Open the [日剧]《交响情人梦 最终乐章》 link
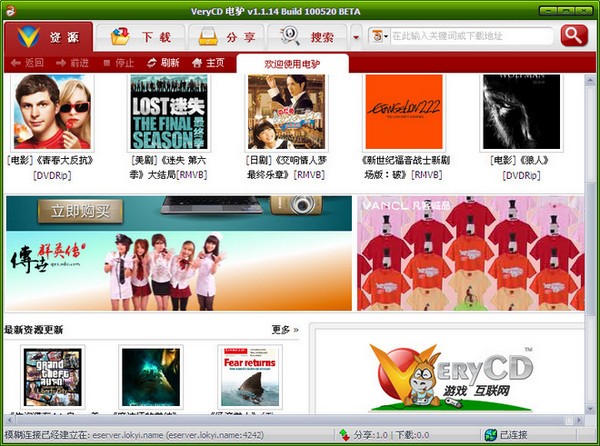 (x=286, y=168)
